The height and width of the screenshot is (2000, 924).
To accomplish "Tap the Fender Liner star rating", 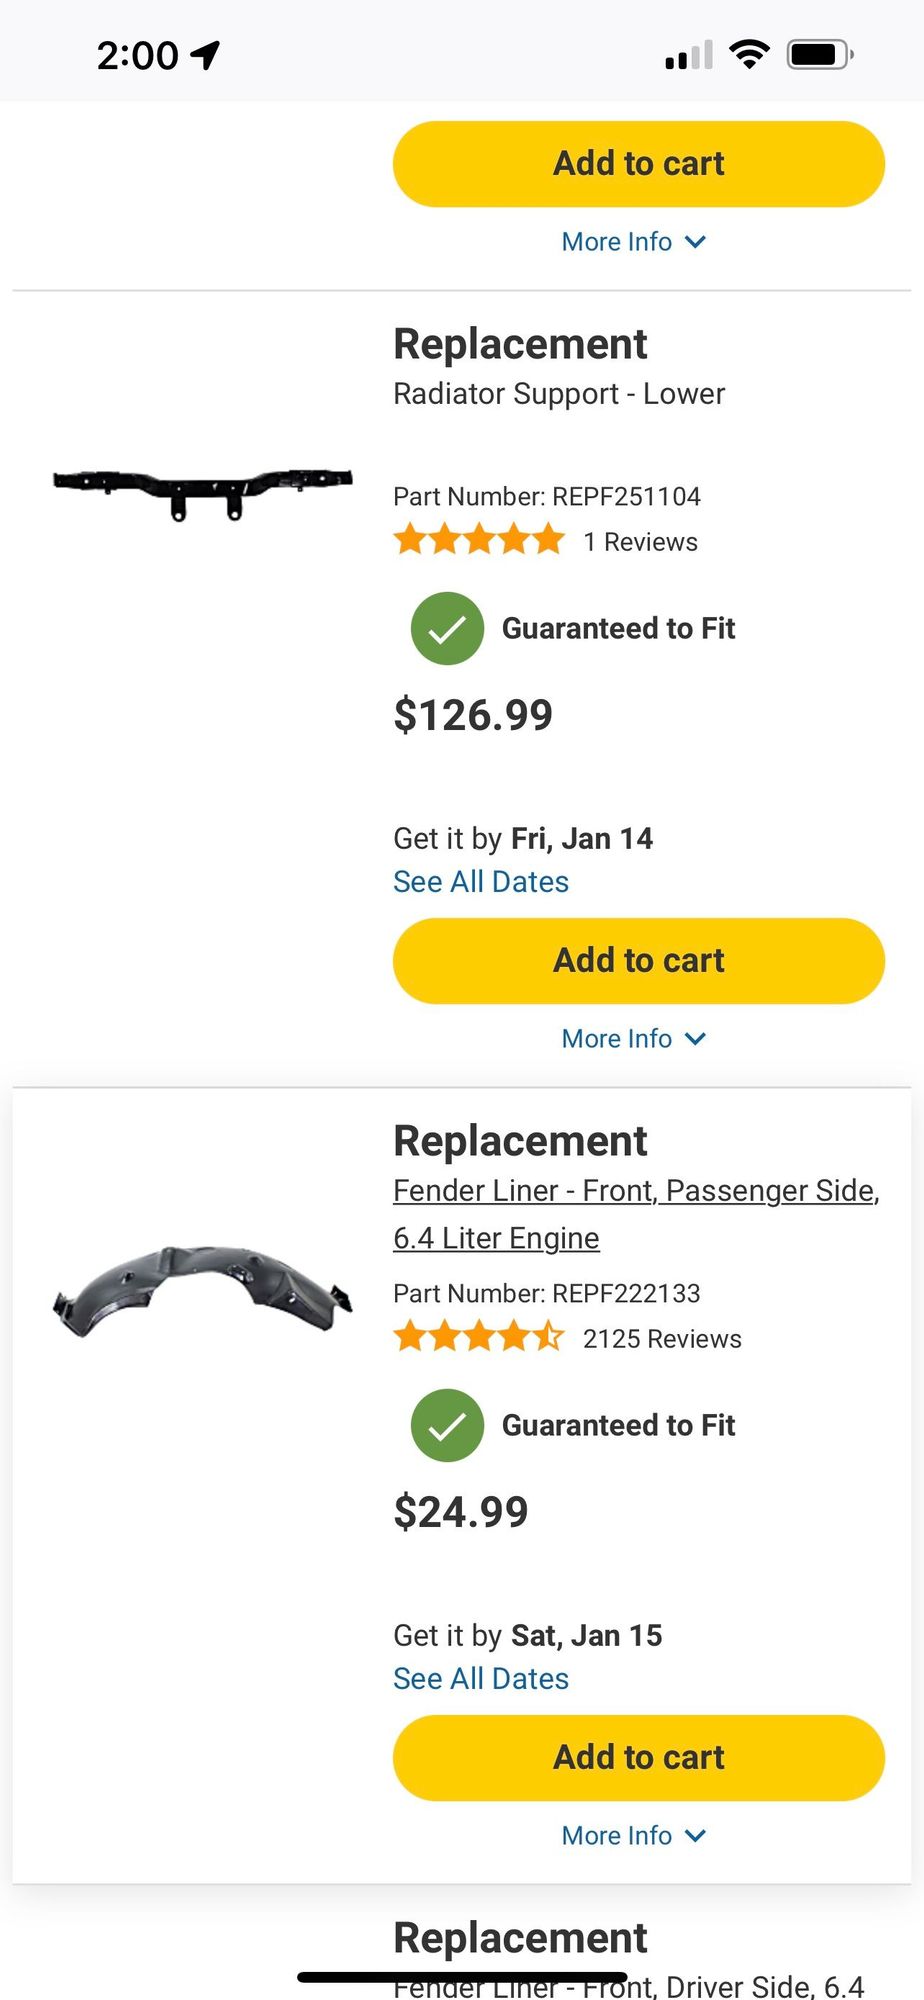I will click(479, 1338).
